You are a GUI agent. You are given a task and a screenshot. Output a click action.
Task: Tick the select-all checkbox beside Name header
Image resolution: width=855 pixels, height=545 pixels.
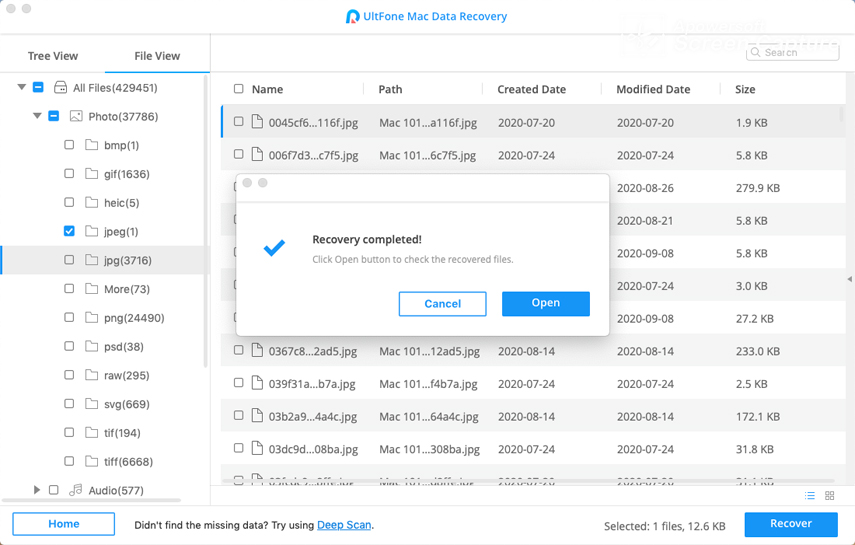tap(238, 89)
